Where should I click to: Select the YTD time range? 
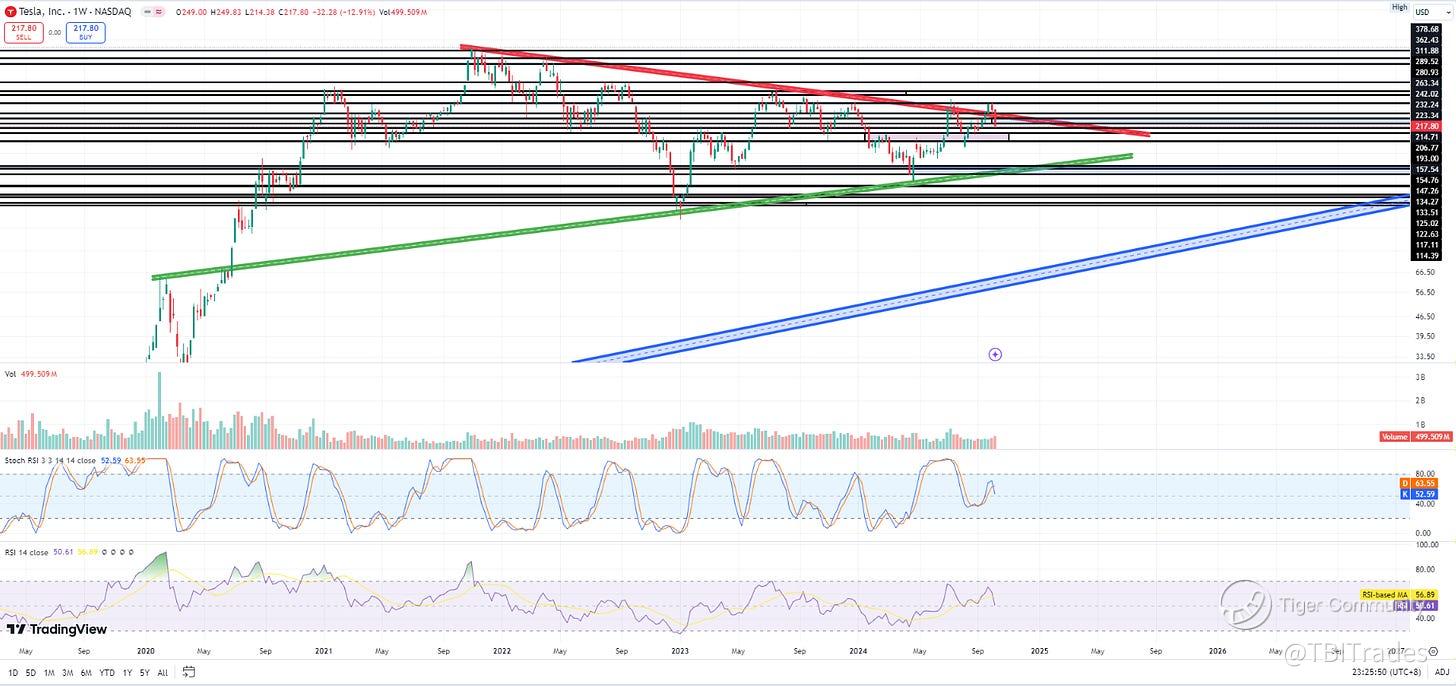pos(107,673)
